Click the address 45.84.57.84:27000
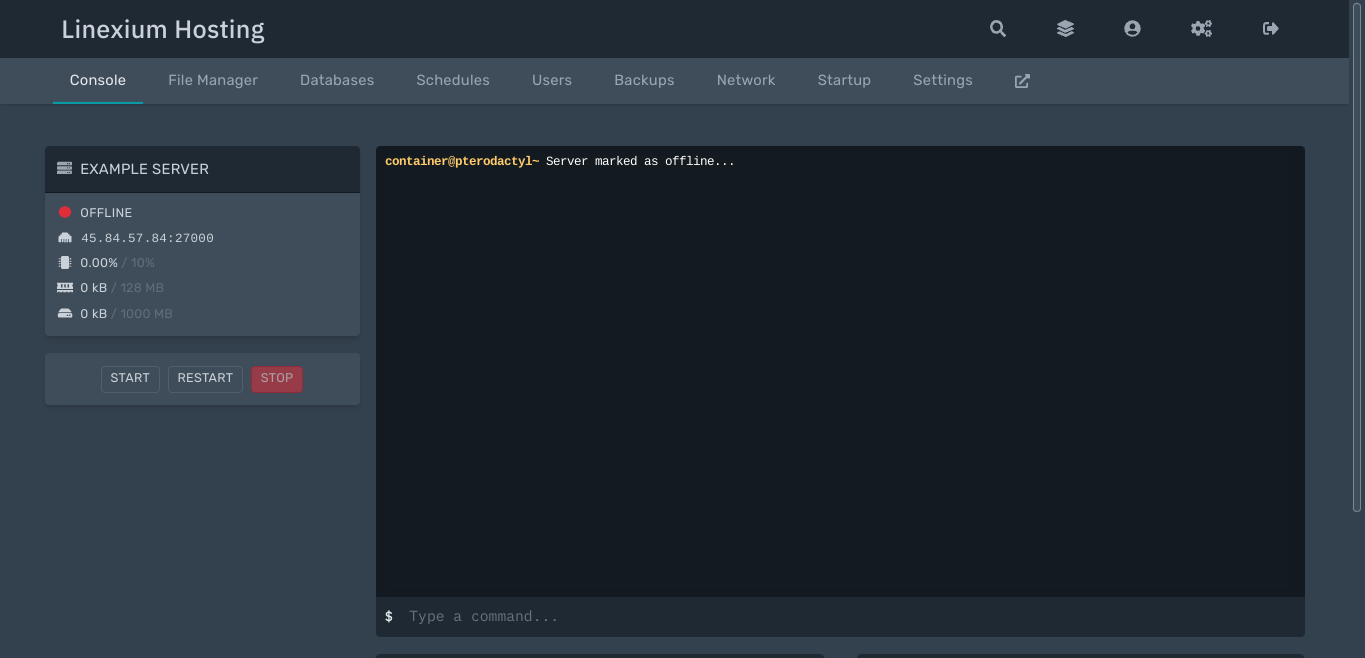 click(147, 238)
